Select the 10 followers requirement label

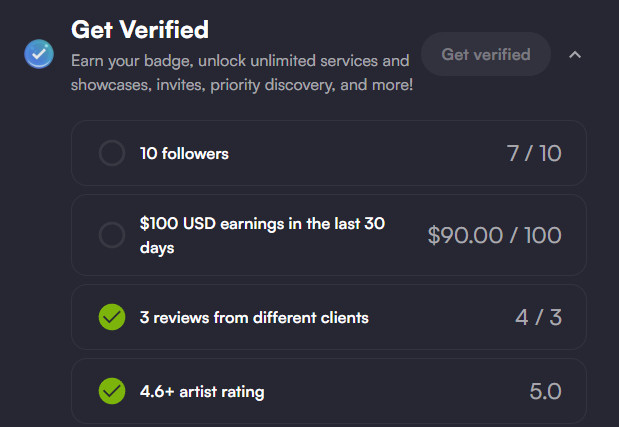coord(184,154)
